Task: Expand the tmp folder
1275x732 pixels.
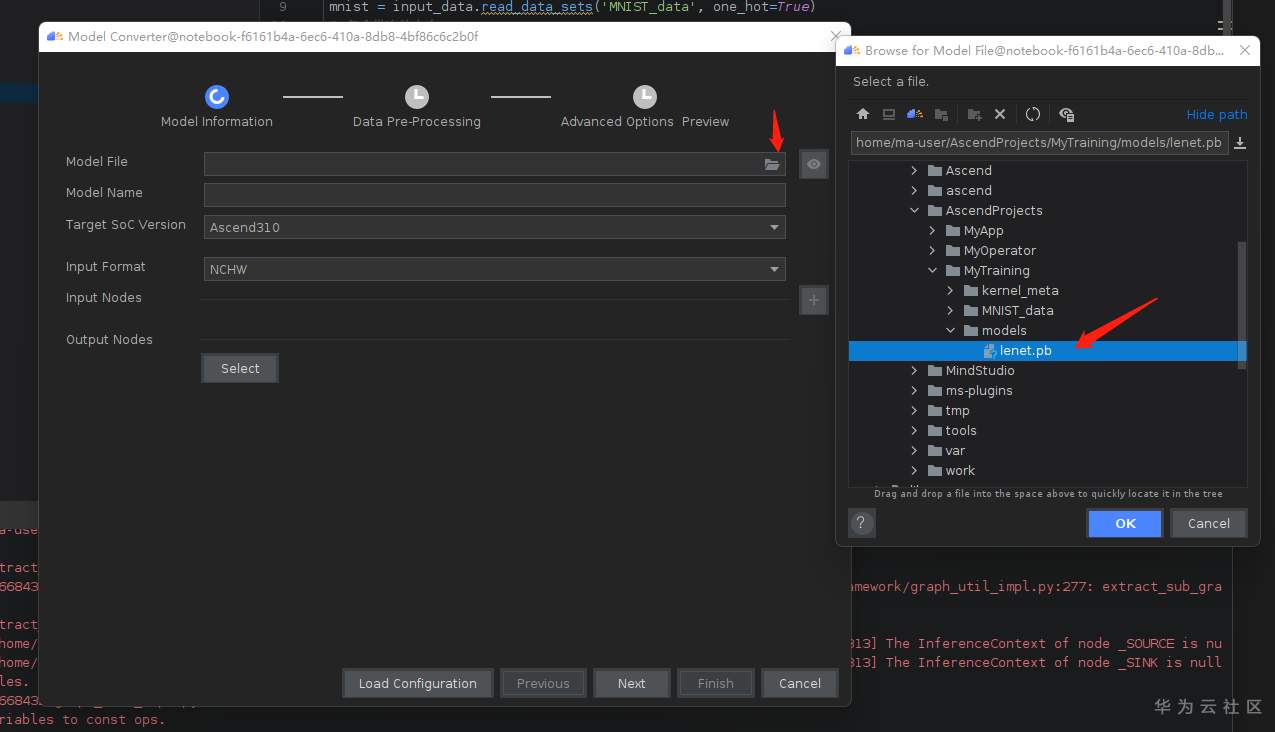Action: 914,411
